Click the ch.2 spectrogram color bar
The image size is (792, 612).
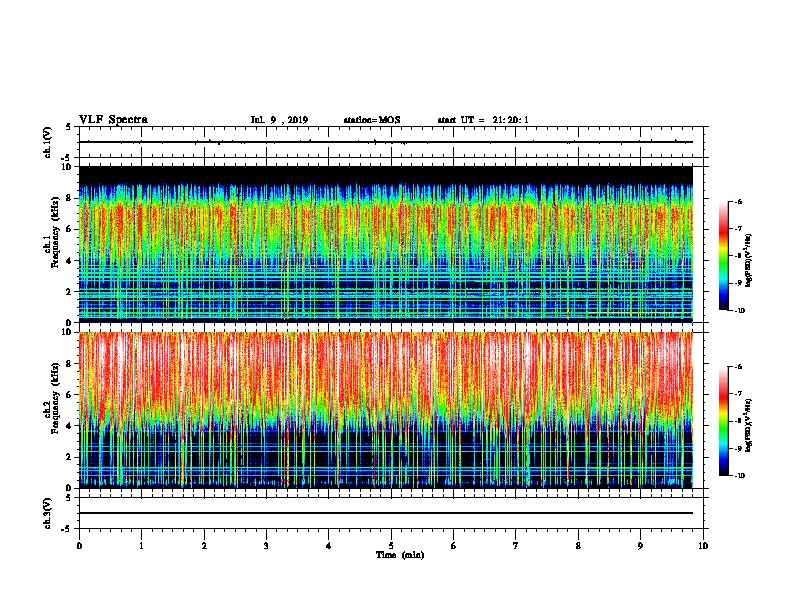(724, 421)
